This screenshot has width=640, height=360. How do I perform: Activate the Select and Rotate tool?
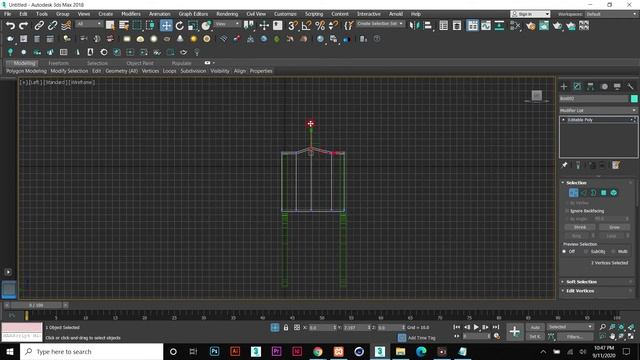point(180,26)
